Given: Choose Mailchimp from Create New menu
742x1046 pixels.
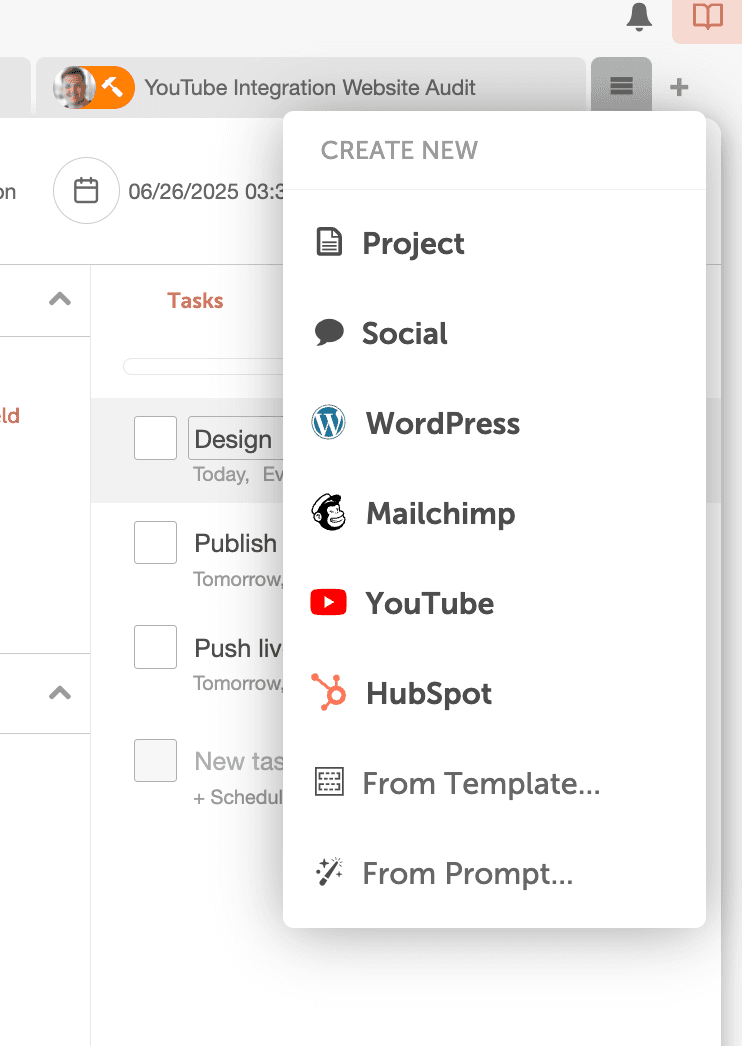Looking at the screenshot, I should point(494,513).
